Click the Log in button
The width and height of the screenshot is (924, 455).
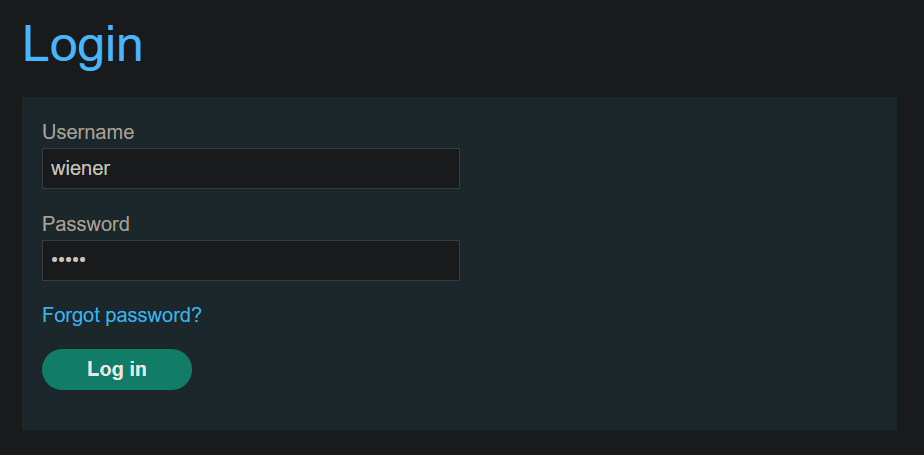[x=117, y=369]
